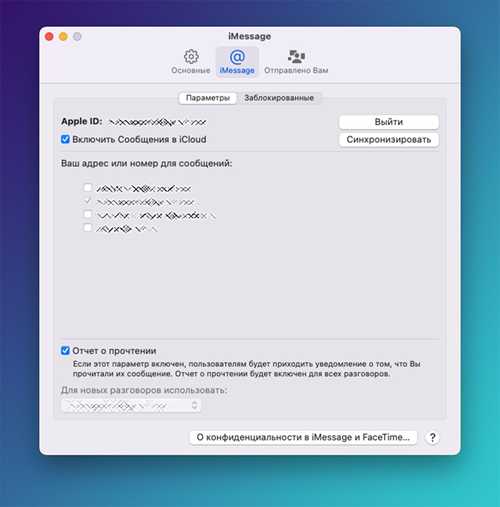
Task: Select the iMessage @ icon
Action: coord(237,57)
